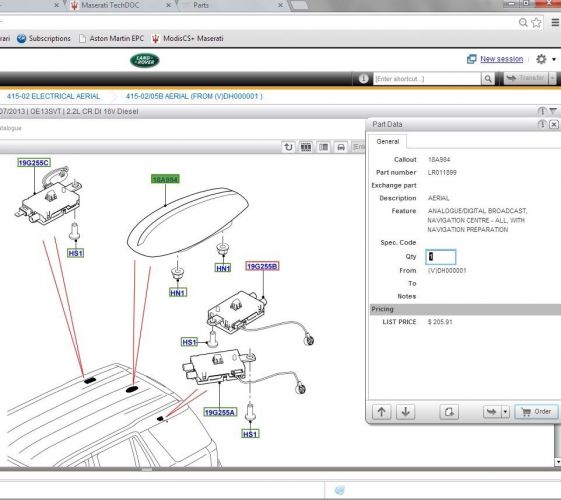Click the split view layout icon
The height and width of the screenshot is (500, 561).
[x=323, y=147]
